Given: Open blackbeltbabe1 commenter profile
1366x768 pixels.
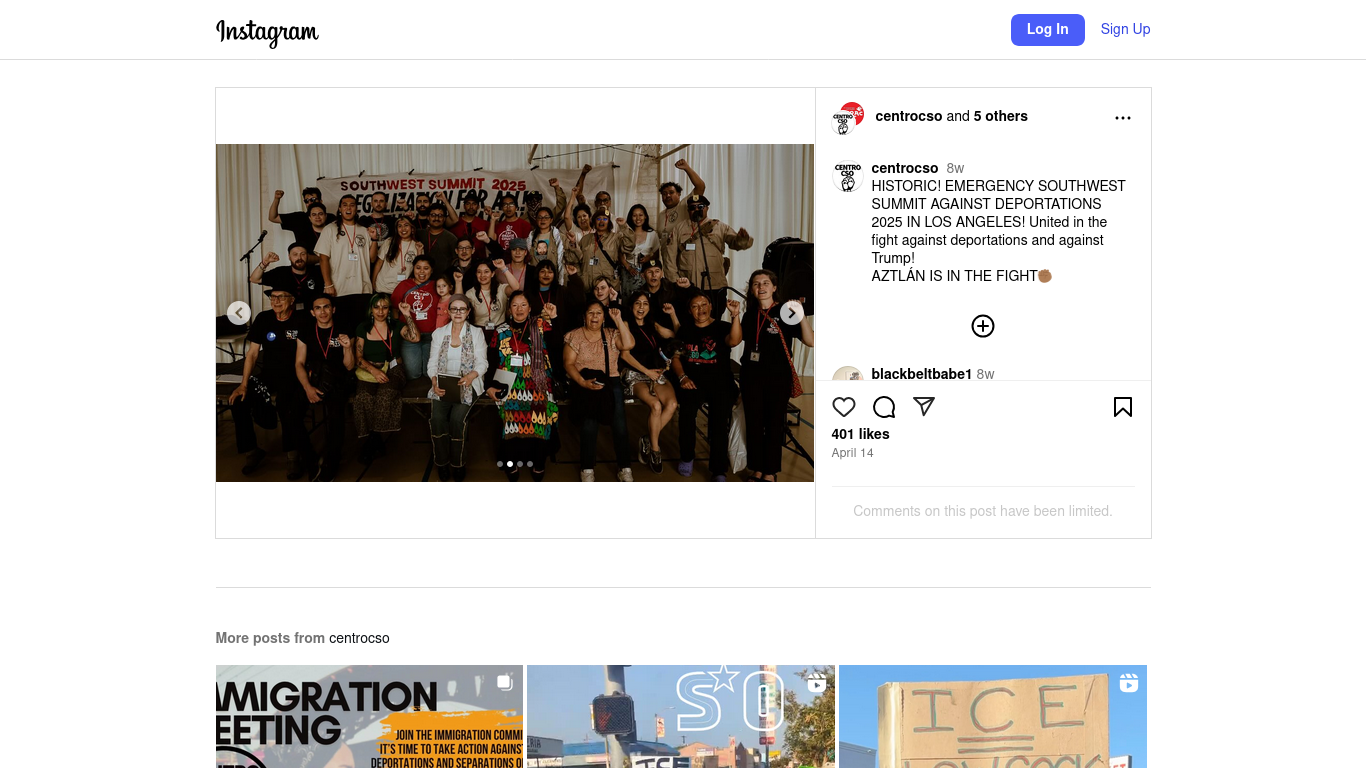Looking at the screenshot, I should point(921,374).
